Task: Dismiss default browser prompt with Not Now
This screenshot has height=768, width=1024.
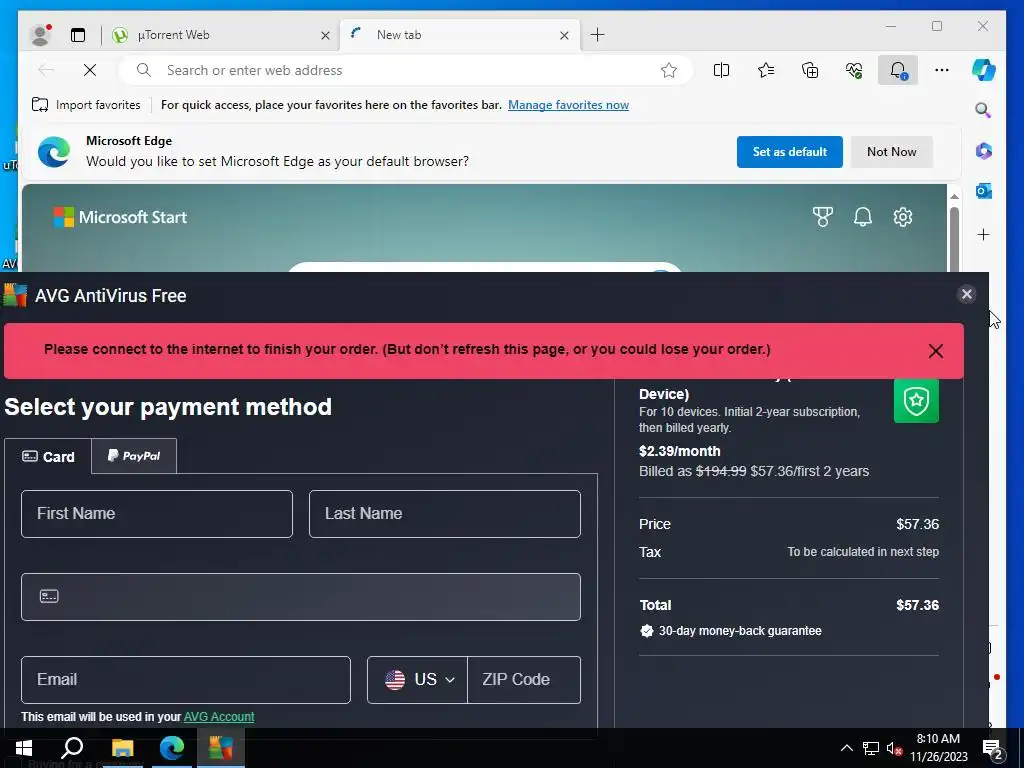Action: pyautogui.click(x=891, y=152)
